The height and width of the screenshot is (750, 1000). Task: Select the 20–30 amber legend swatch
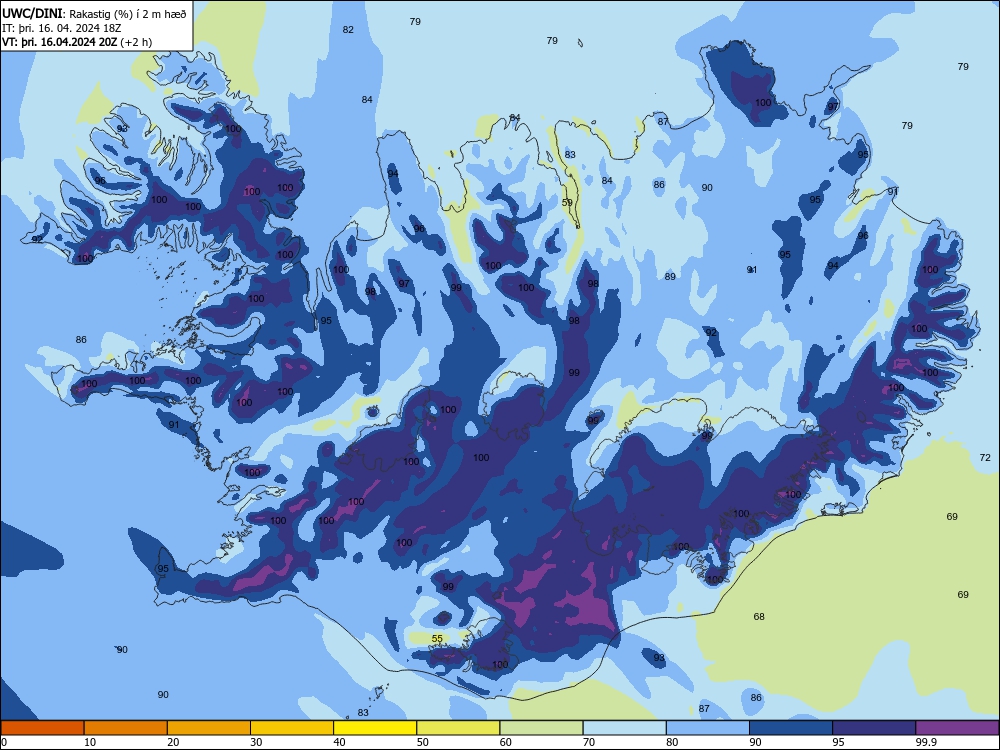click(209, 728)
